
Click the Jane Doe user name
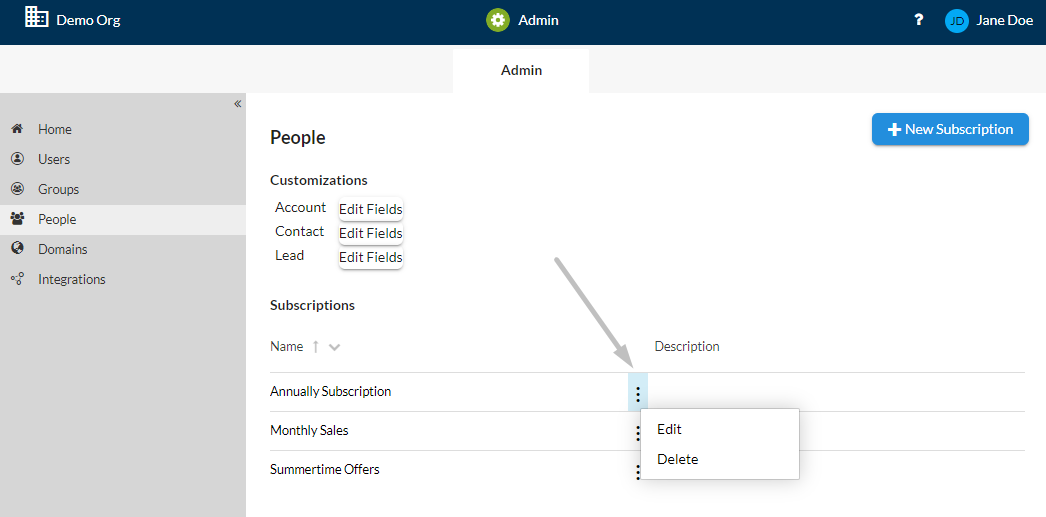[x=1005, y=21]
